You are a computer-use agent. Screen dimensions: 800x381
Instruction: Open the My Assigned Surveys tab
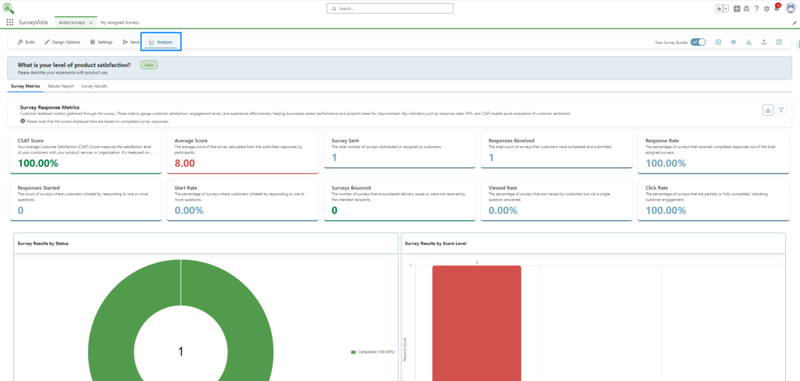[120, 22]
